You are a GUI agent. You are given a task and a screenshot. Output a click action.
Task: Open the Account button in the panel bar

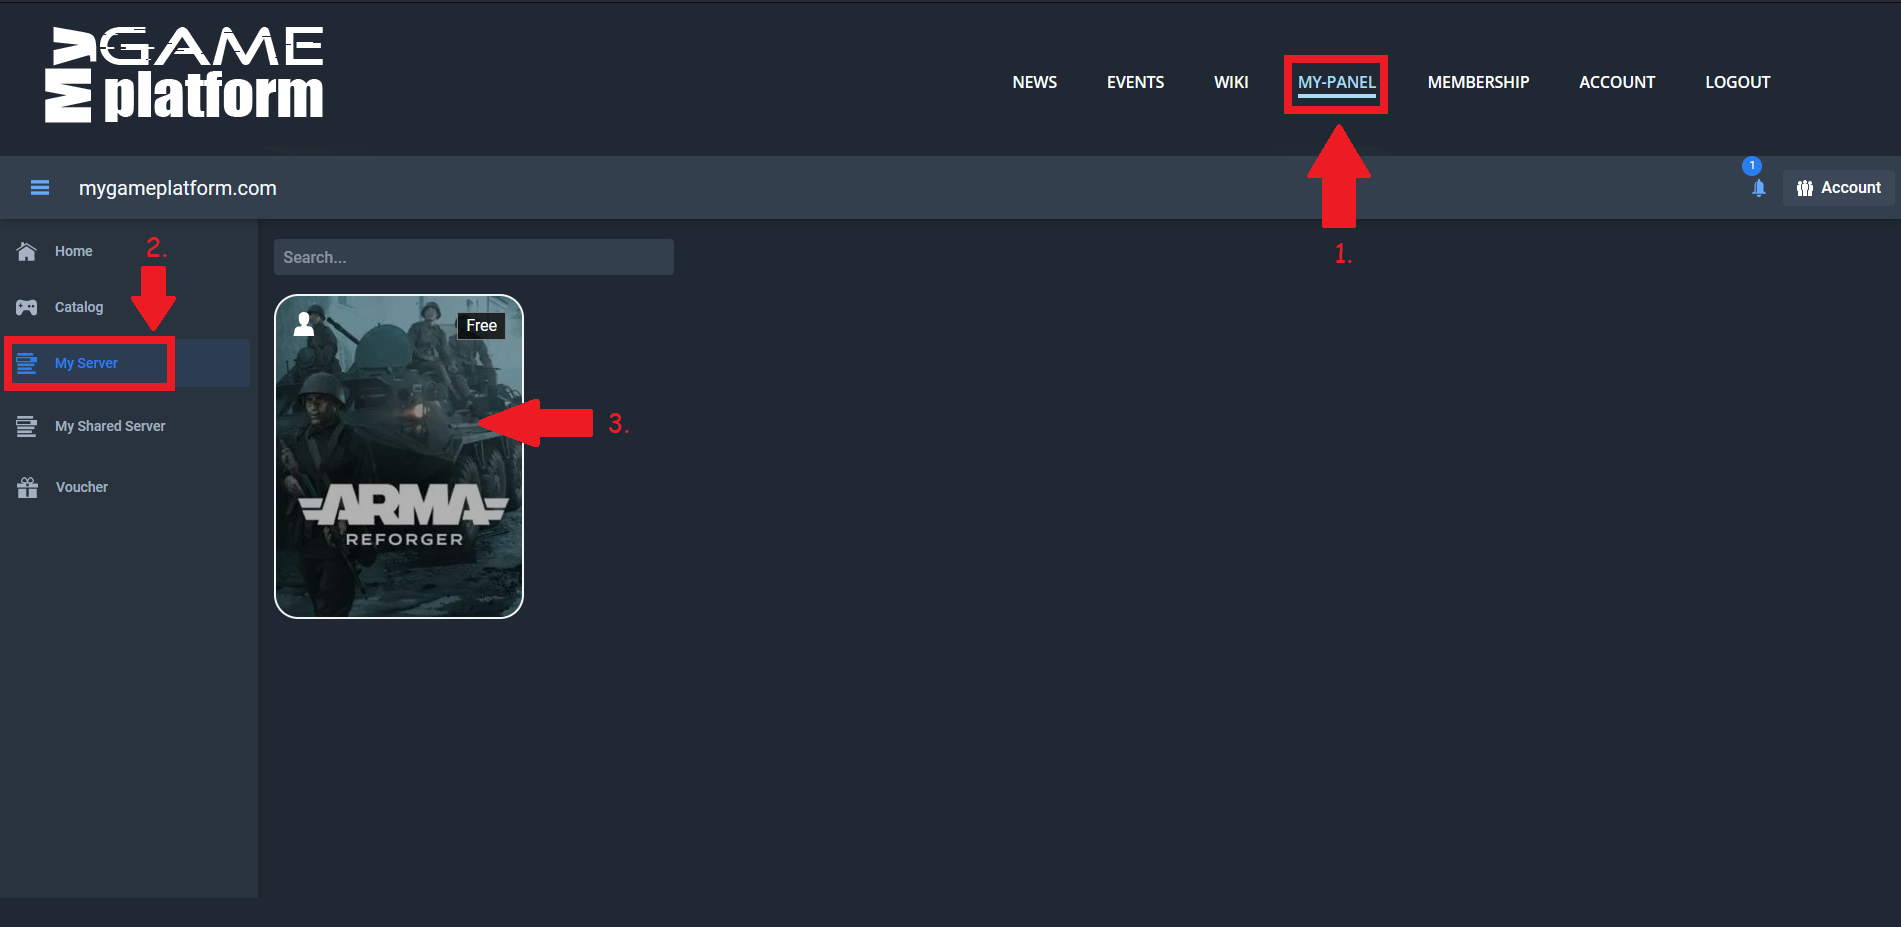pos(1838,188)
